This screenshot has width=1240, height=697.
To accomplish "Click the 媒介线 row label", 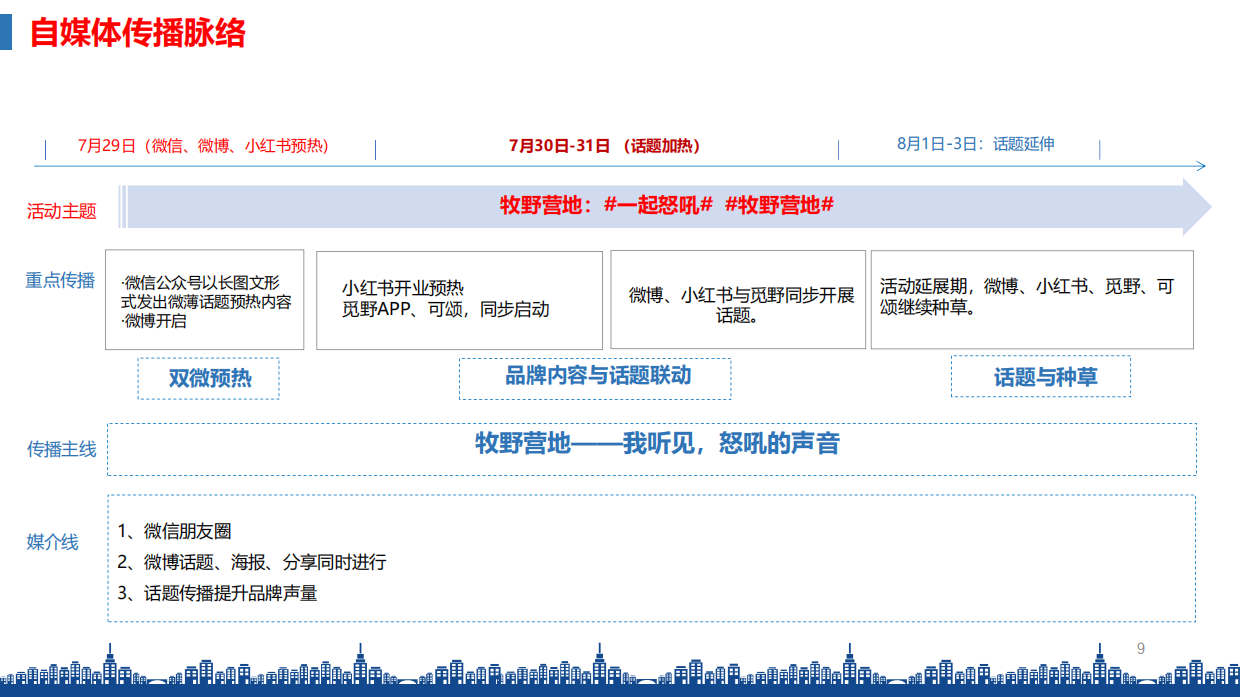I will click(x=52, y=542).
